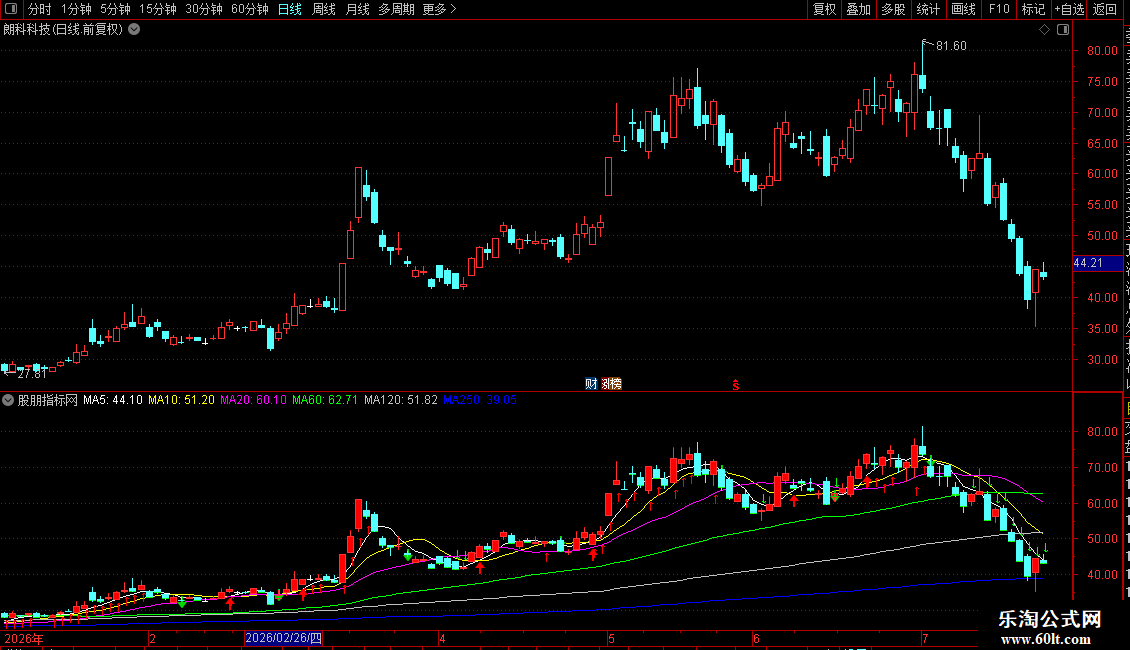Click the 27.81 low price label
The height and width of the screenshot is (650, 1130).
click(32, 374)
